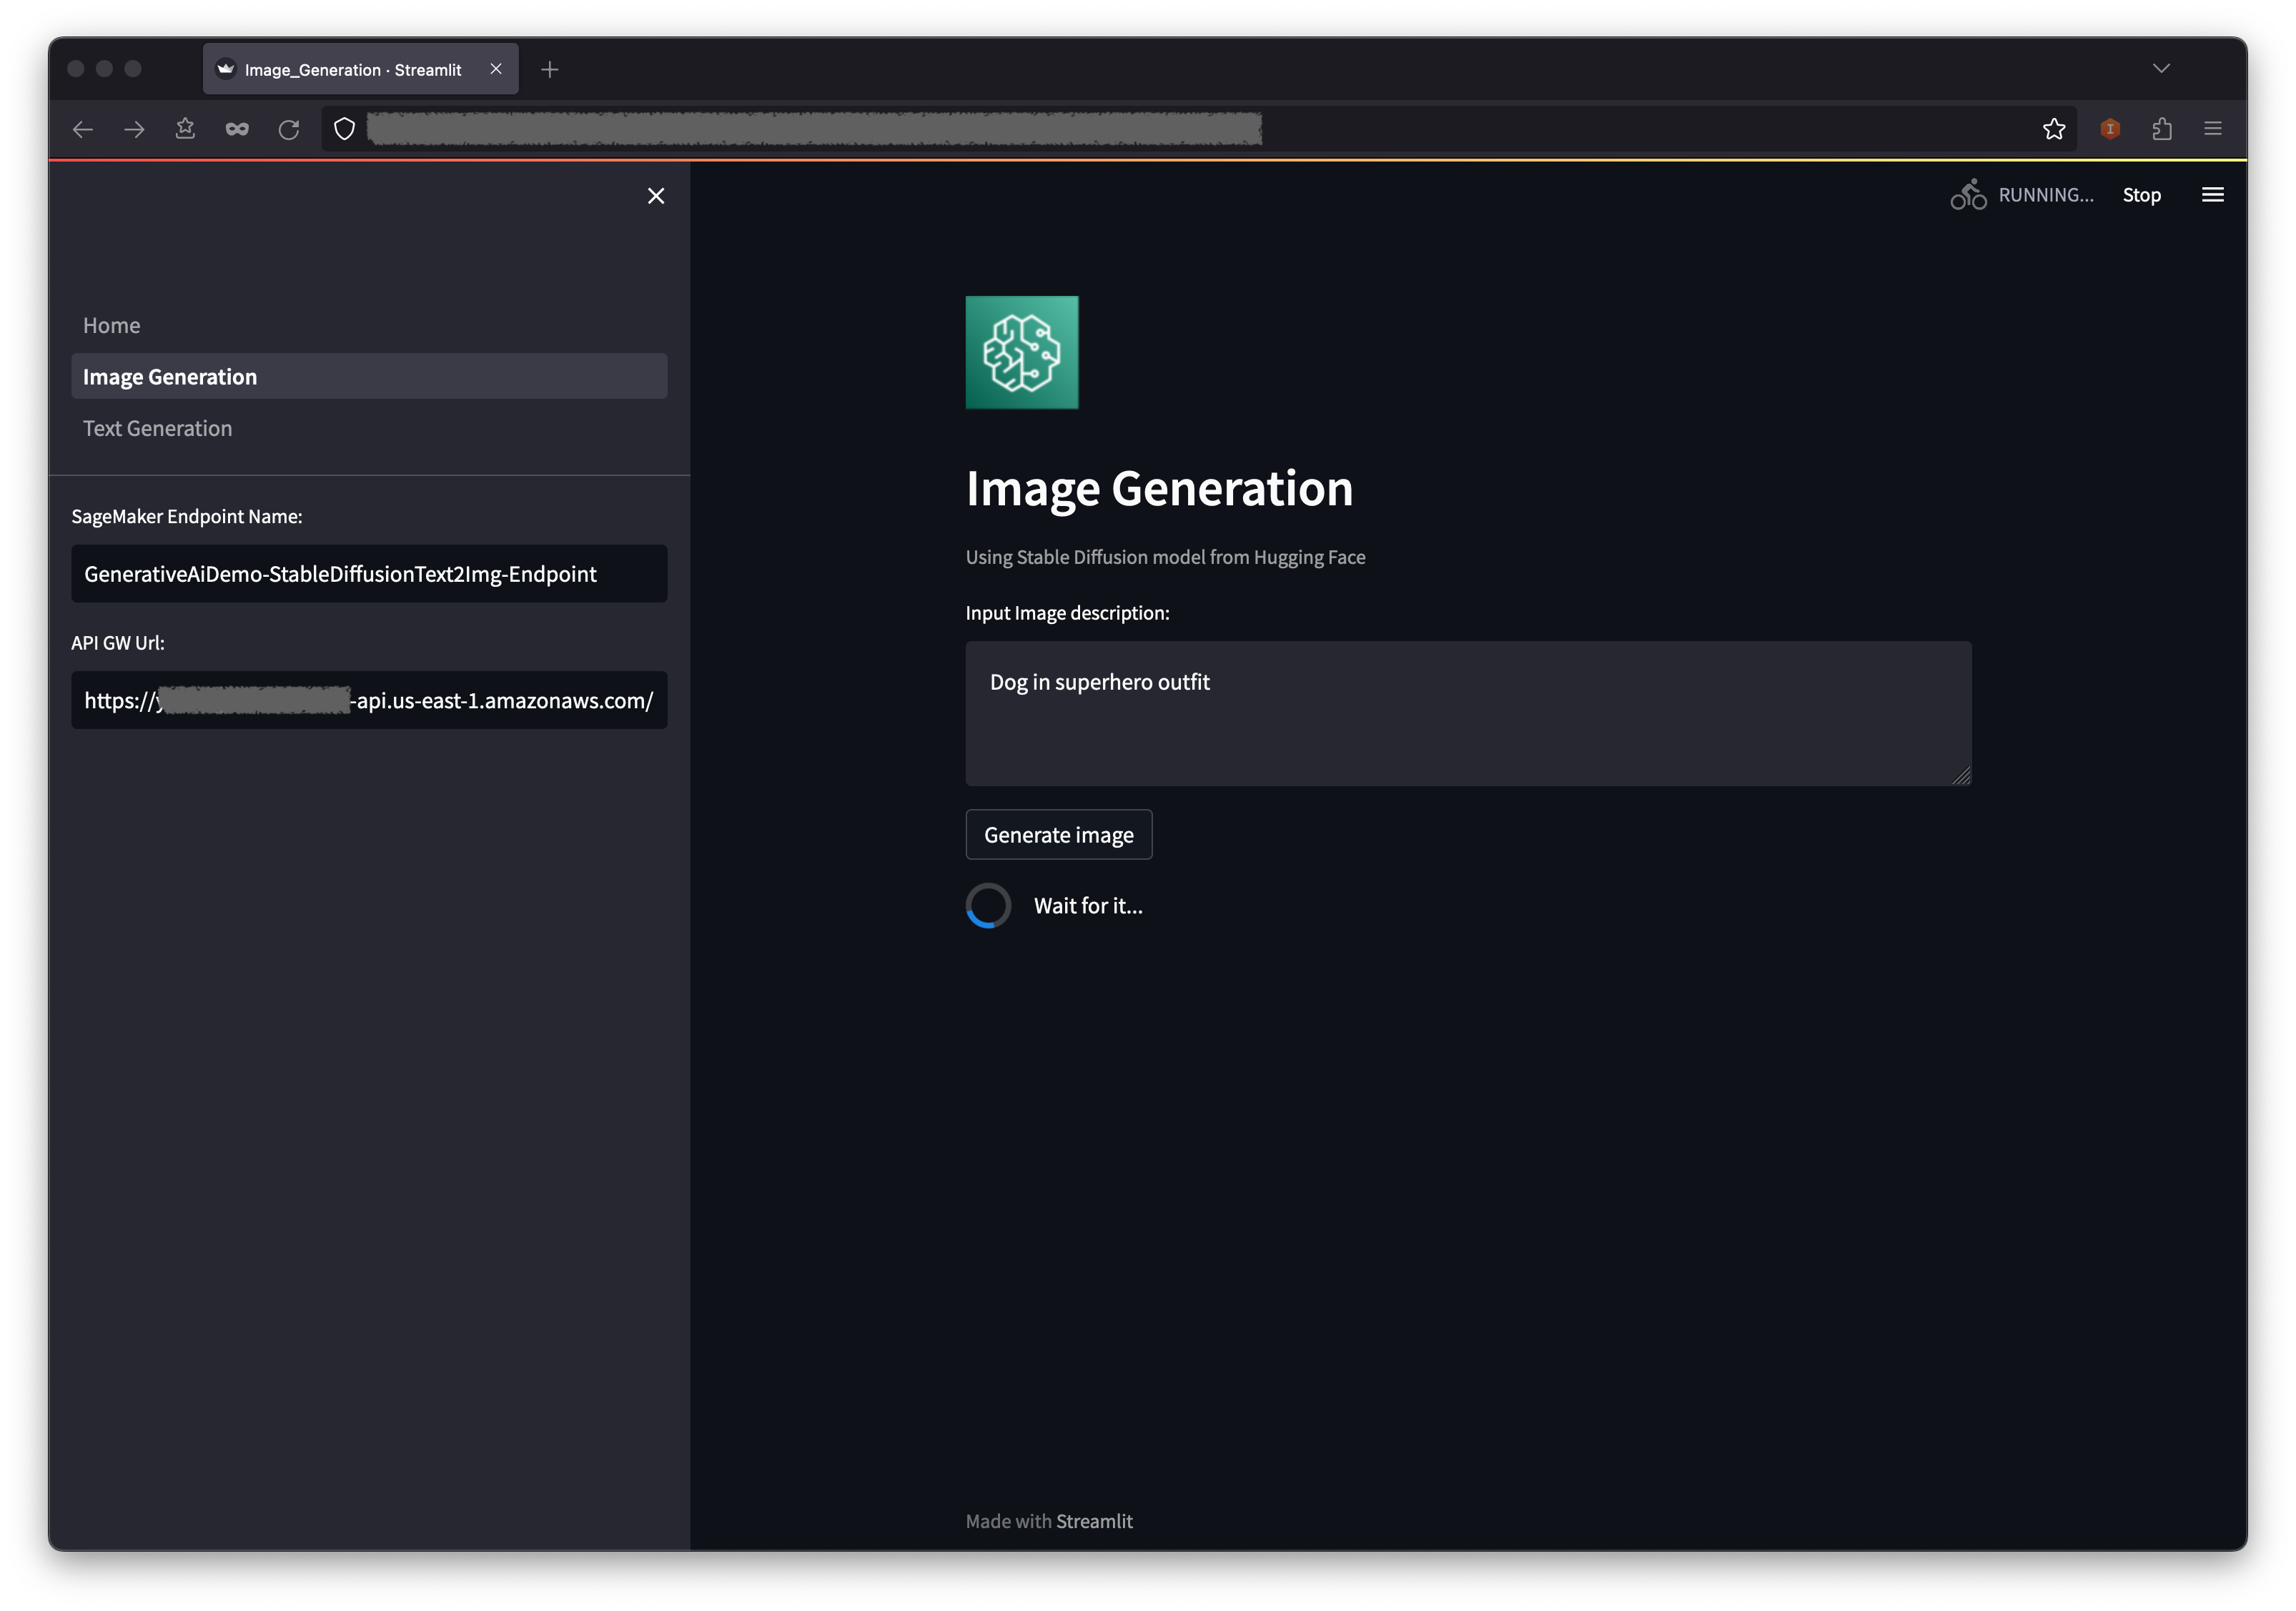
Task: Stop the running script
Action: click(x=2141, y=195)
